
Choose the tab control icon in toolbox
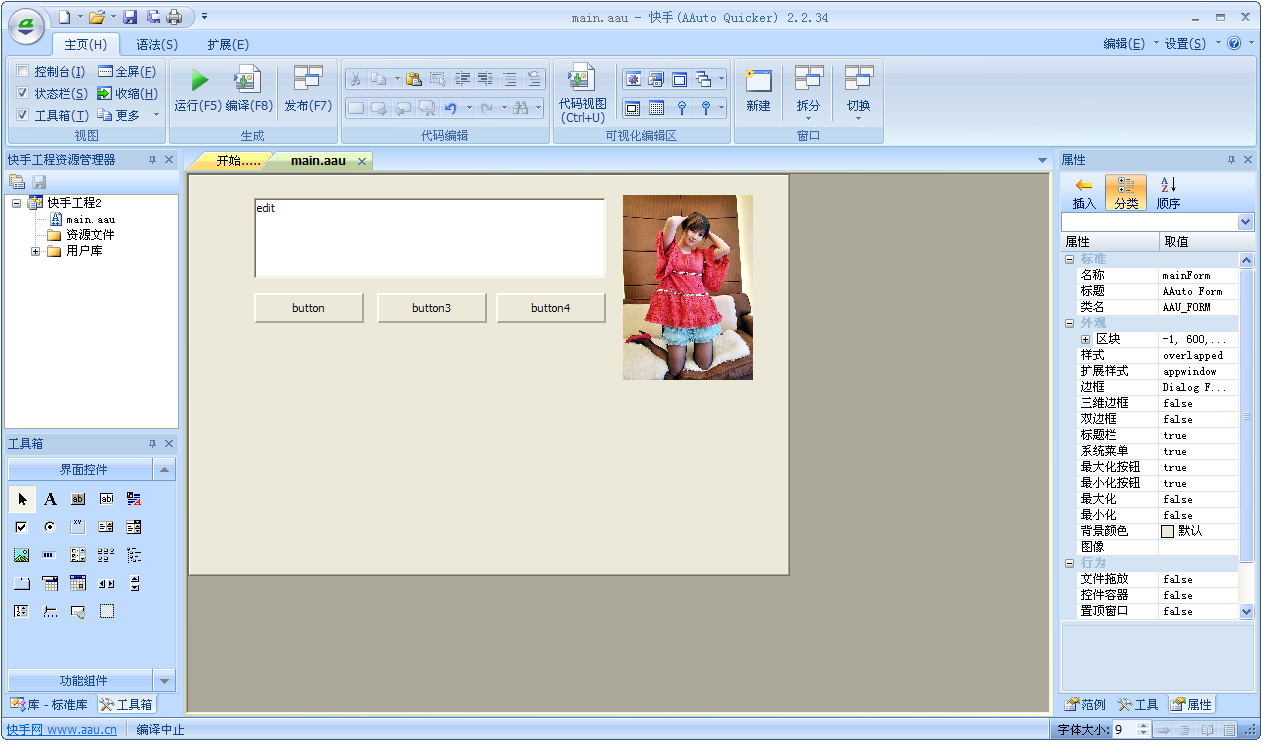(x=22, y=583)
